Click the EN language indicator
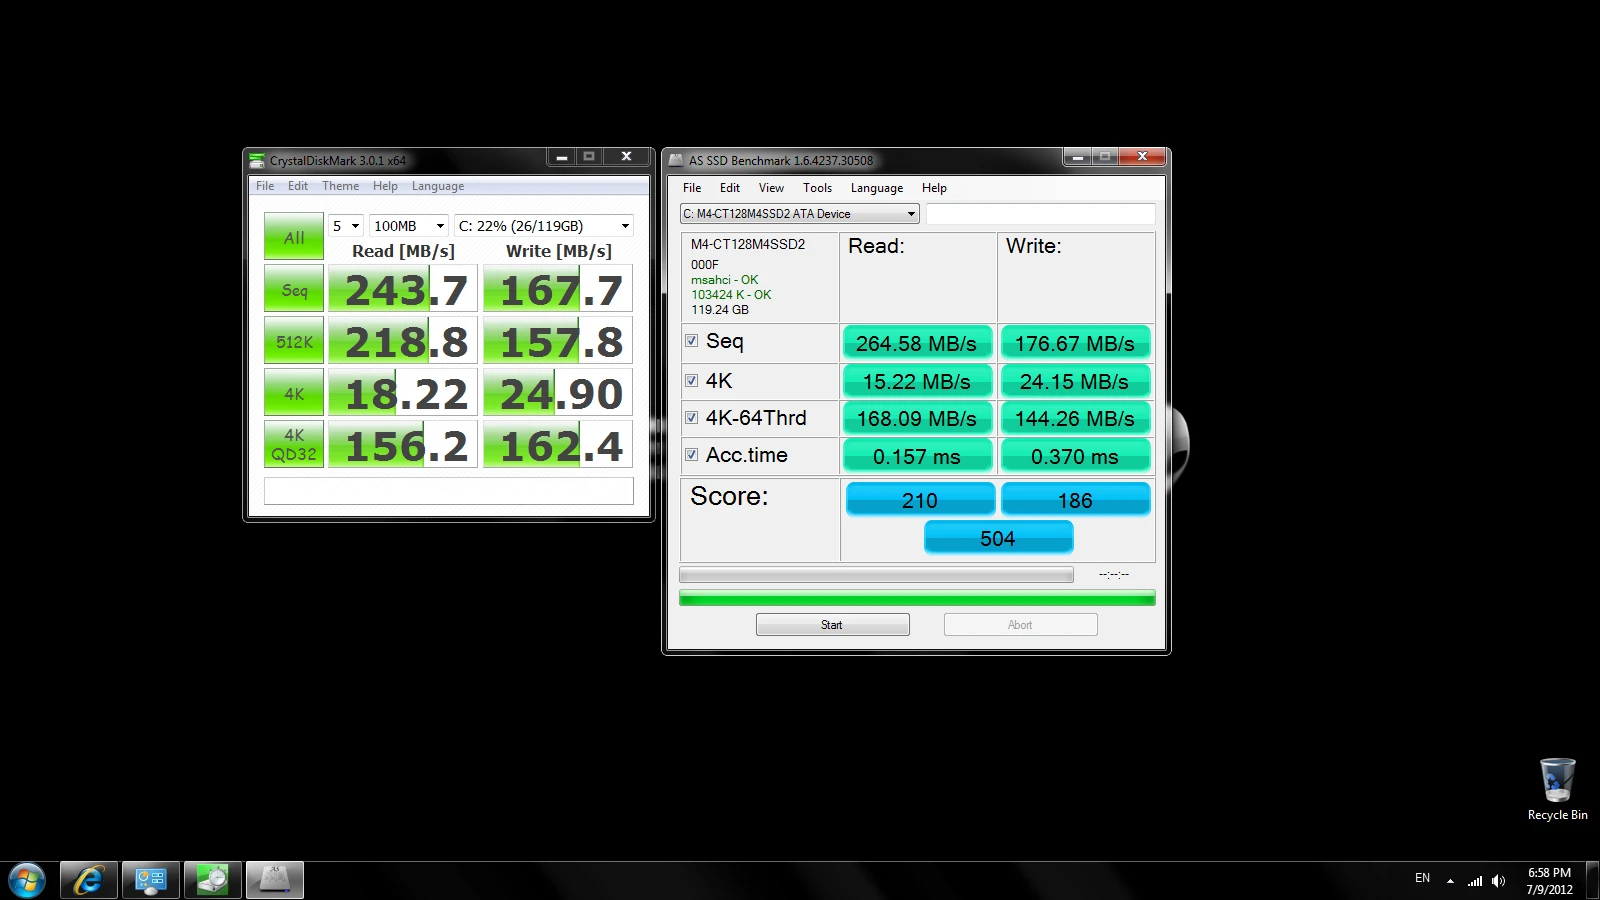The width and height of the screenshot is (1600, 900). [1422, 878]
